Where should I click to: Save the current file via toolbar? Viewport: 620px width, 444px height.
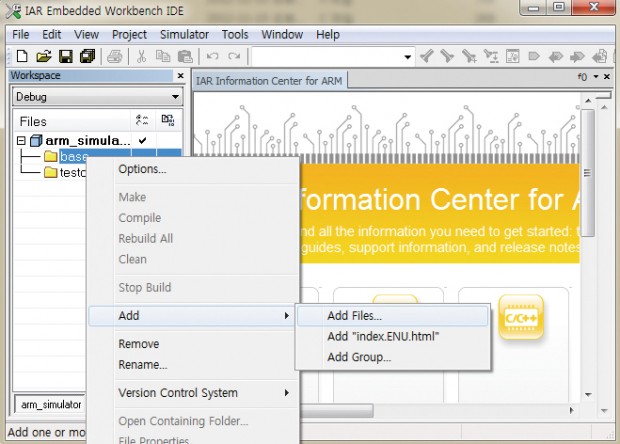pos(66,56)
